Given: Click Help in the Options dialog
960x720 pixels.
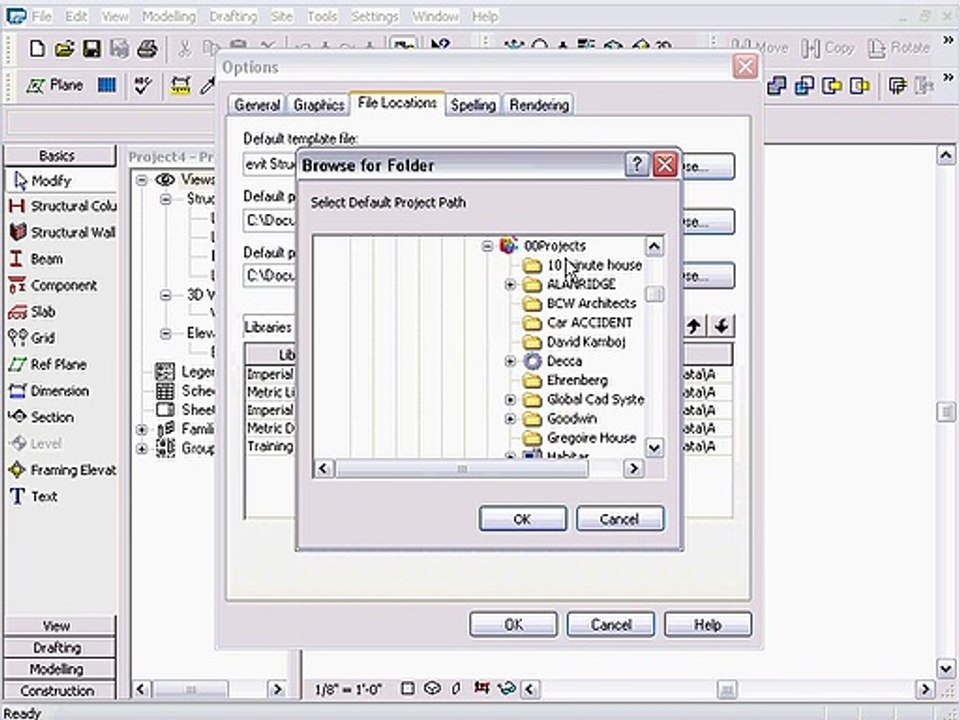Looking at the screenshot, I should pos(708,624).
